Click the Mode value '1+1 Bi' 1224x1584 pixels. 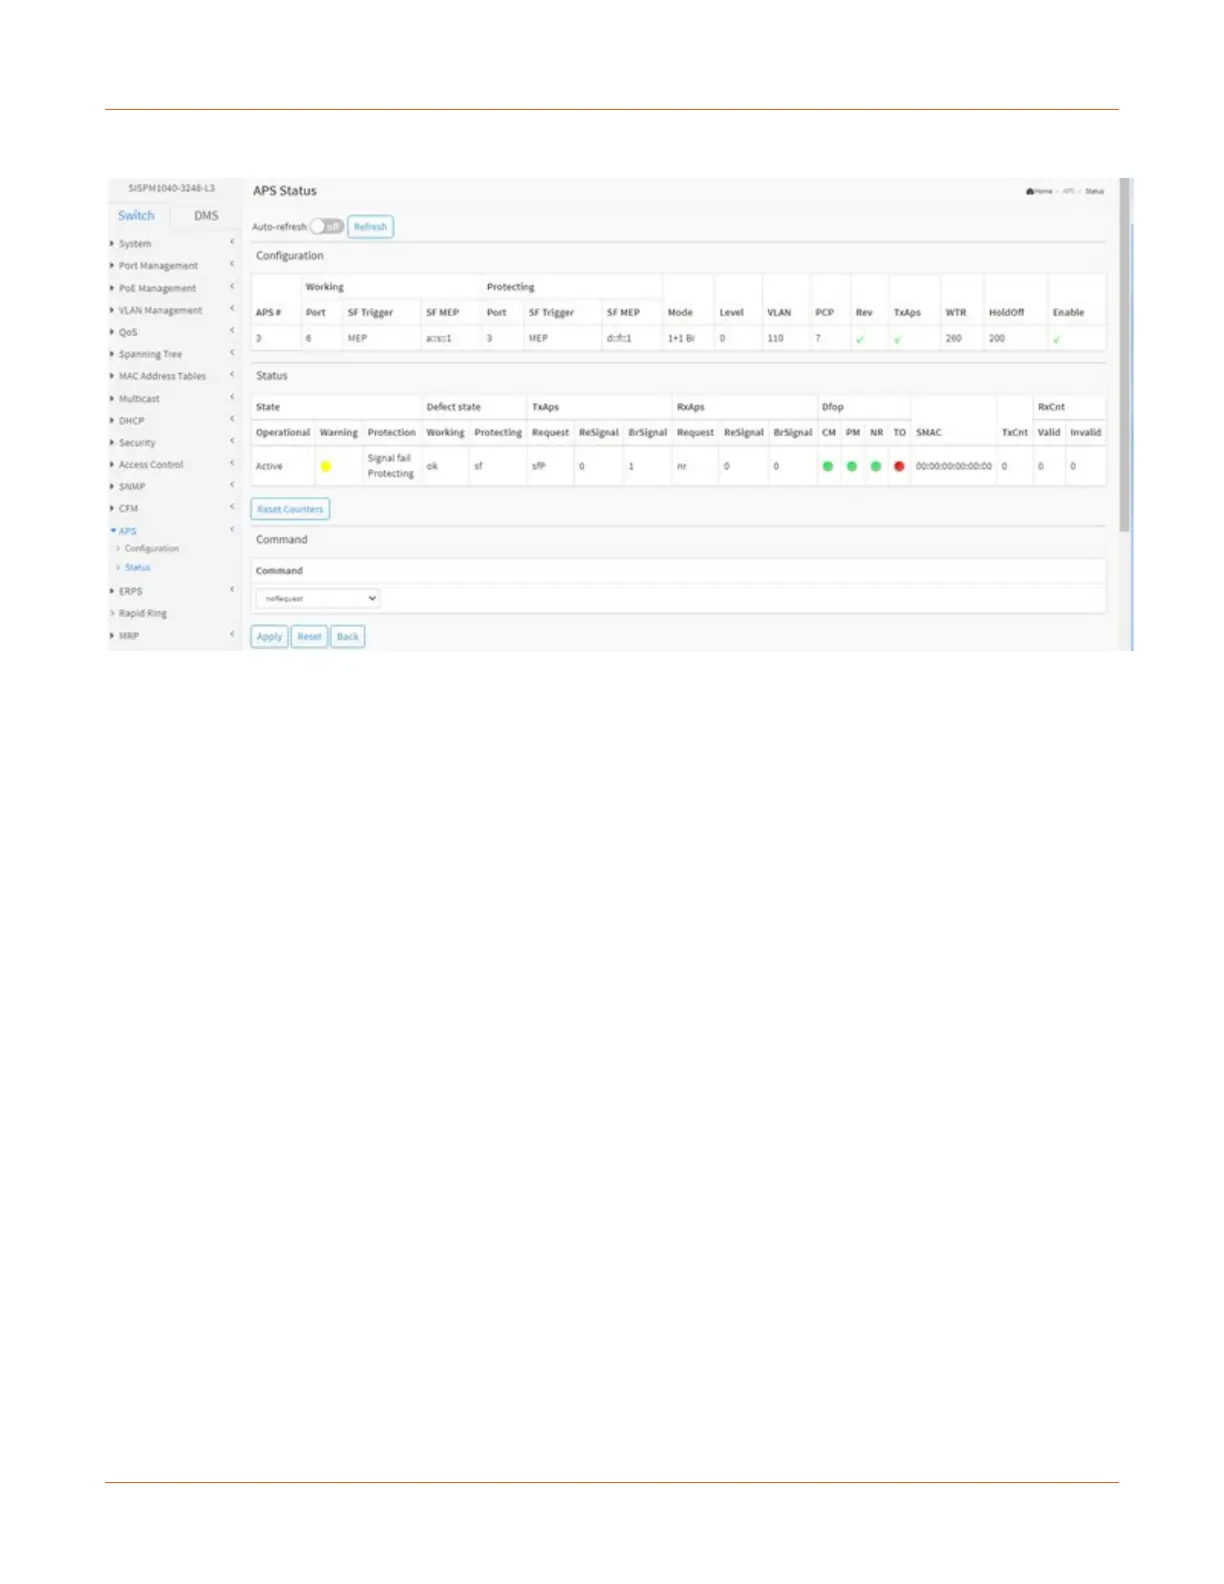pyautogui.click(x=681, y=339)
